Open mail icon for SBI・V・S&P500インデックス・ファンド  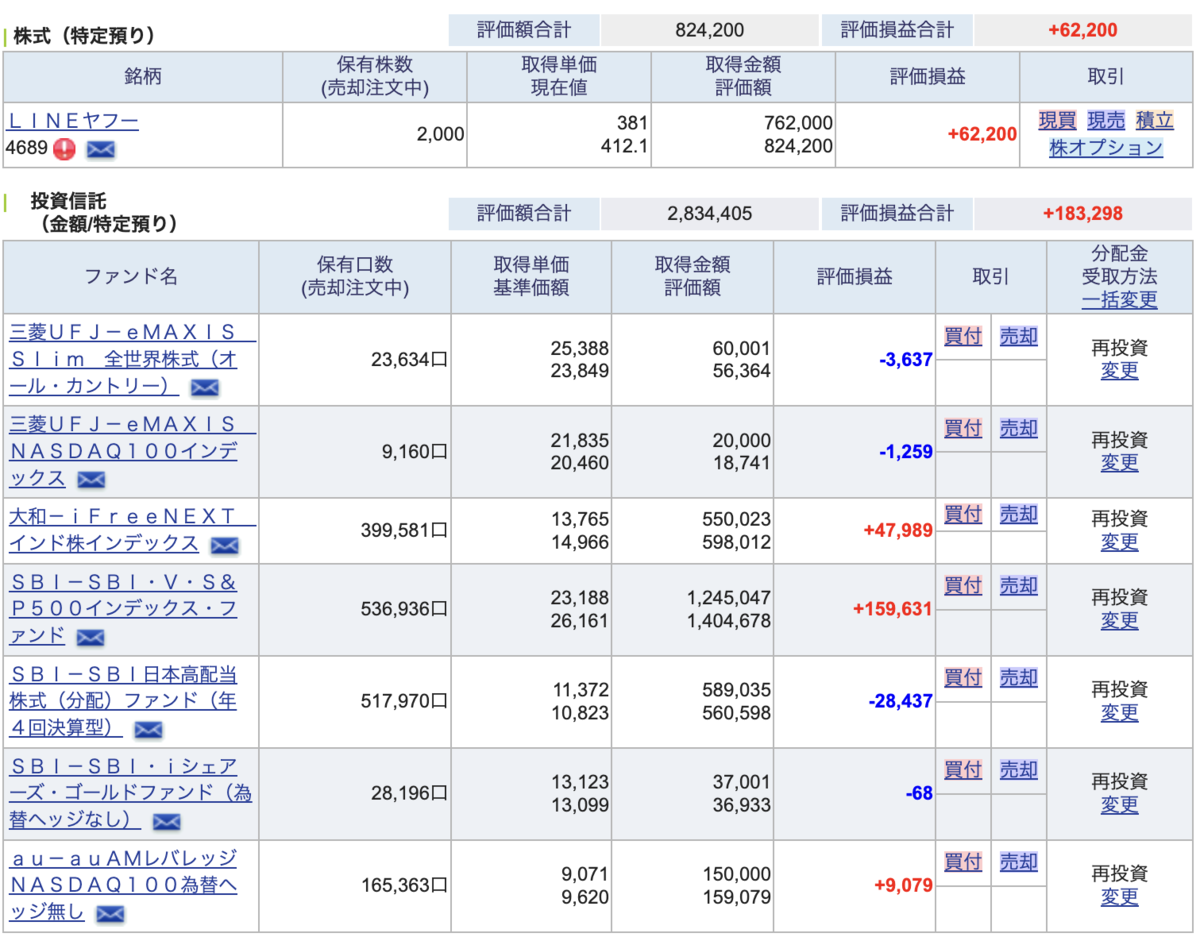click(x=91, y=637)
